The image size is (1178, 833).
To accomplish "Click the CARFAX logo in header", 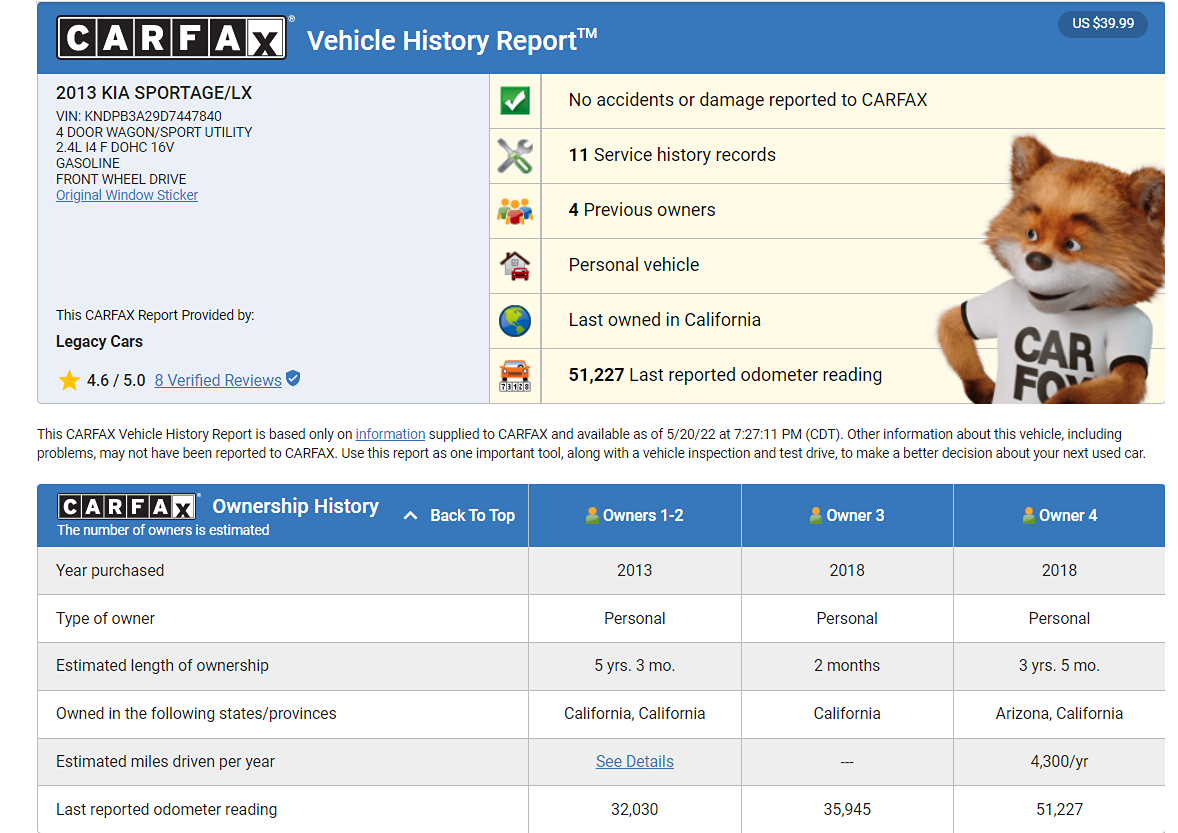I will (172, 38).
